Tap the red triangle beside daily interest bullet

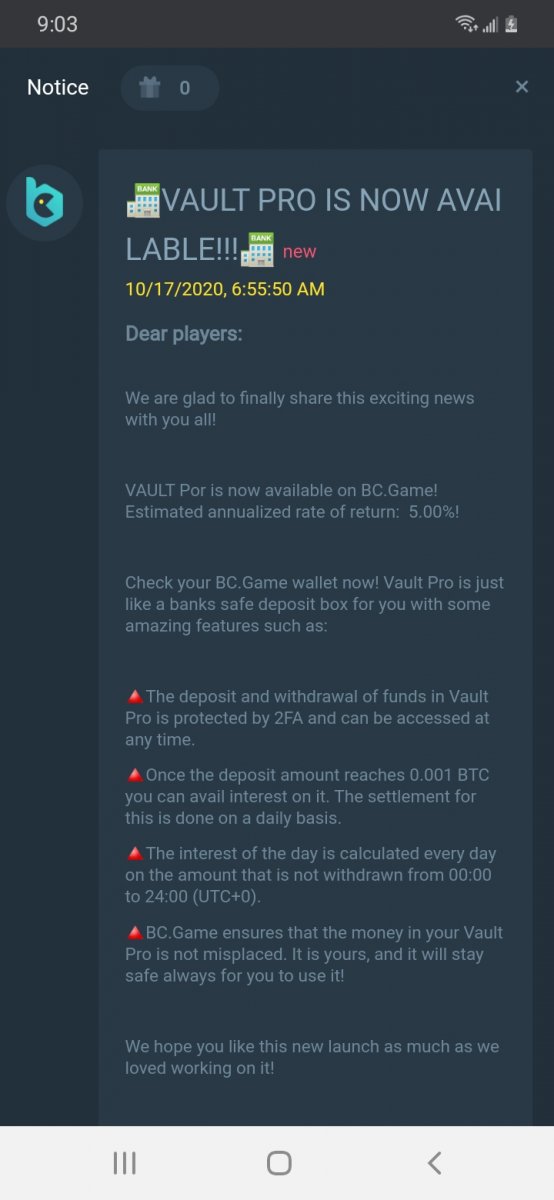click(135, 854)
